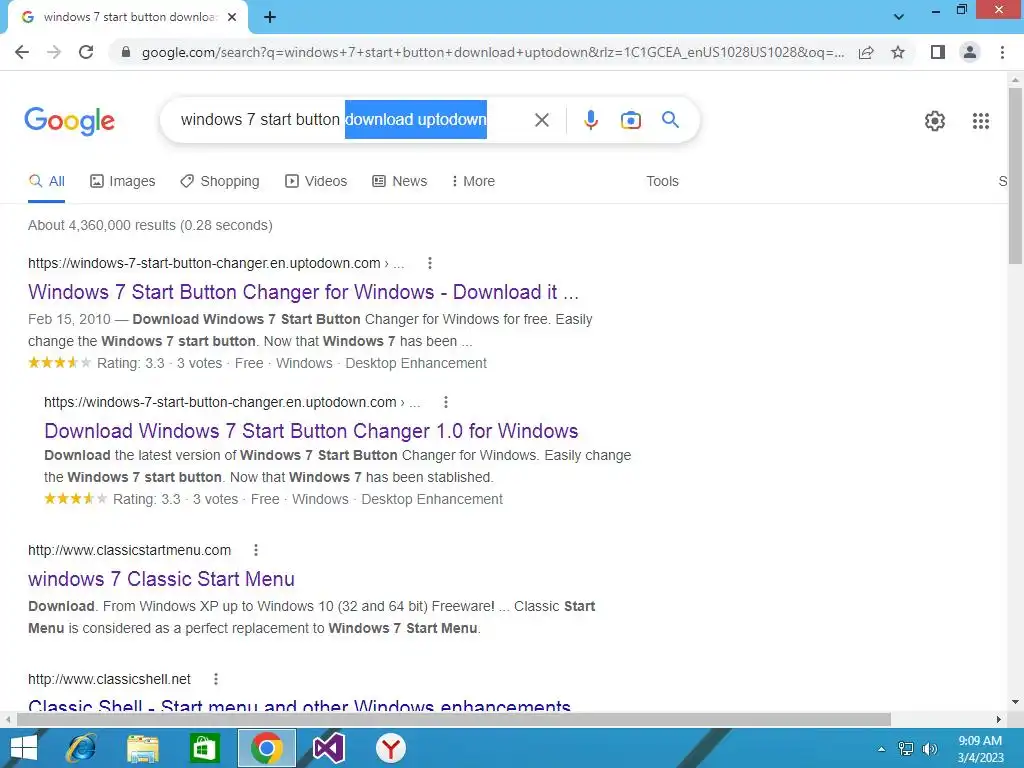This screenshot has width=1024, height=768.
Task: Open options next to classicshell.net
Action: pos(216,679)
